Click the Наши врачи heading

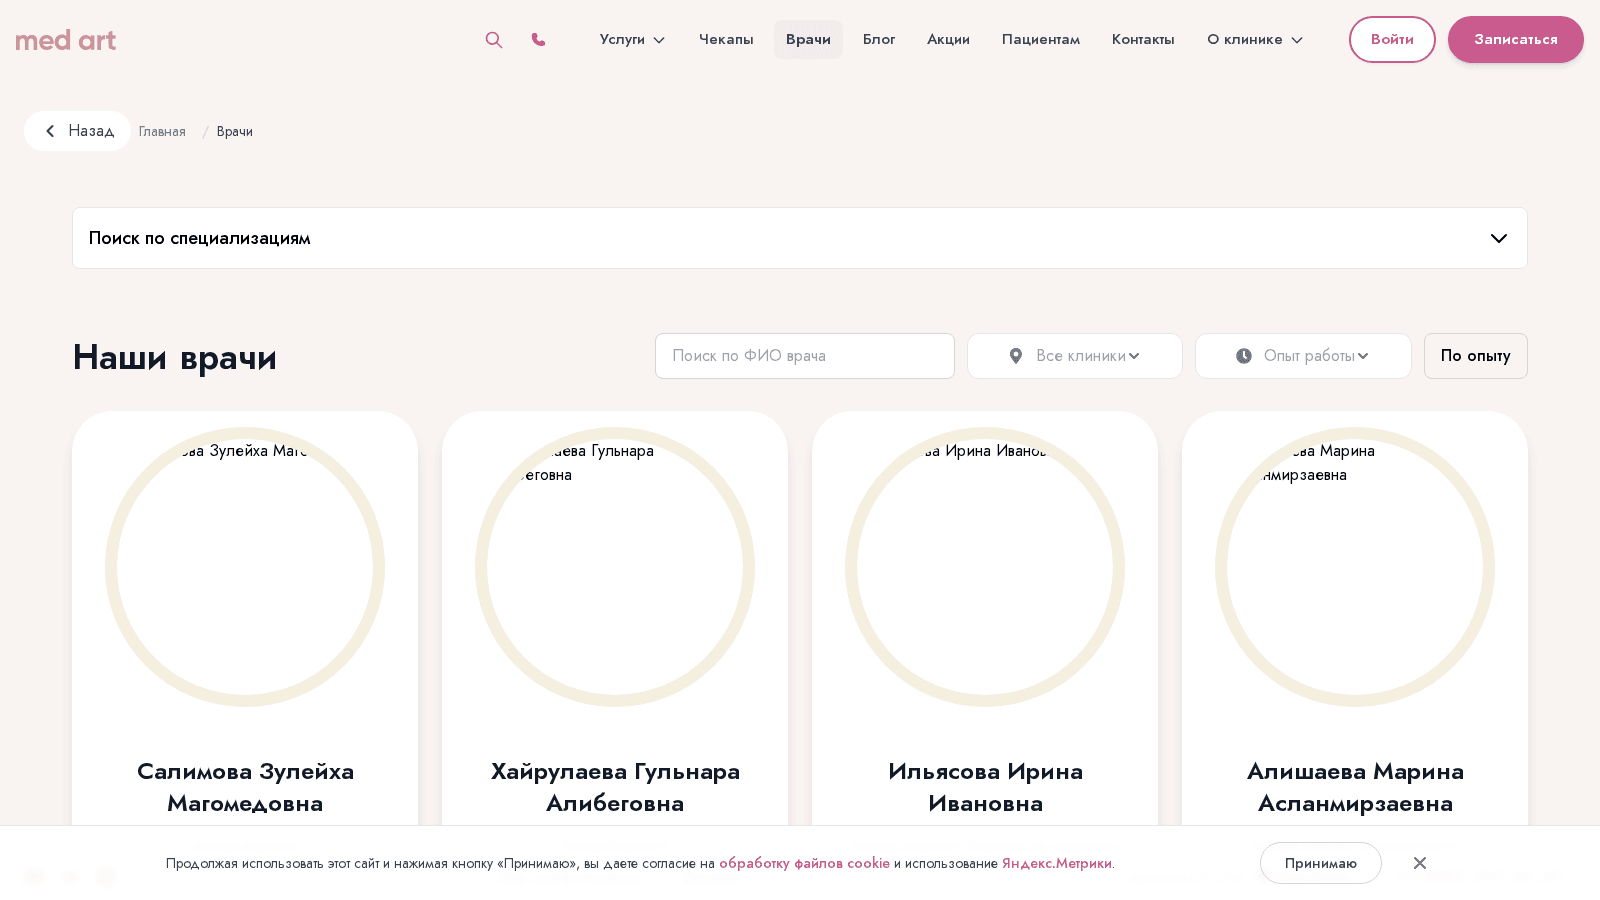(x=175, y=357)
